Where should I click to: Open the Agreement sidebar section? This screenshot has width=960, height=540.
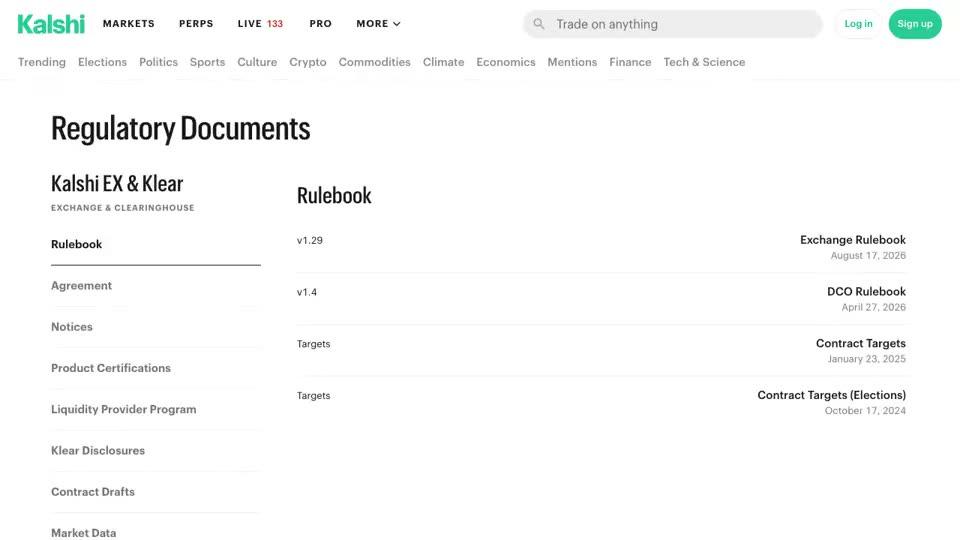(x=156, y=285)
